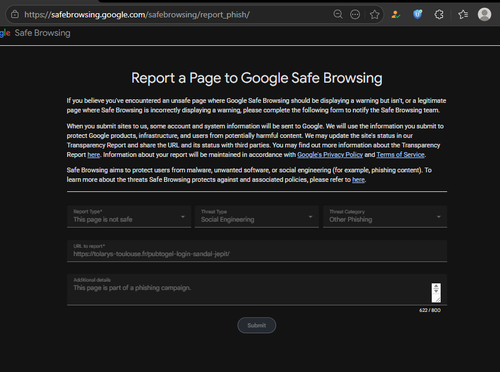Click the zoom magnifier icon in address bar
This screenshot has width=500, height=372.
(338, 14)
